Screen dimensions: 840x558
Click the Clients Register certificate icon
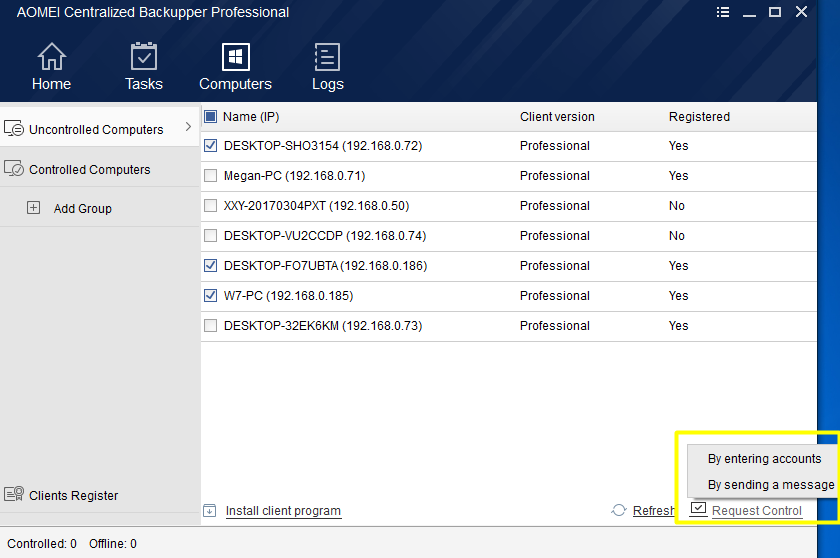pos(14,494)
